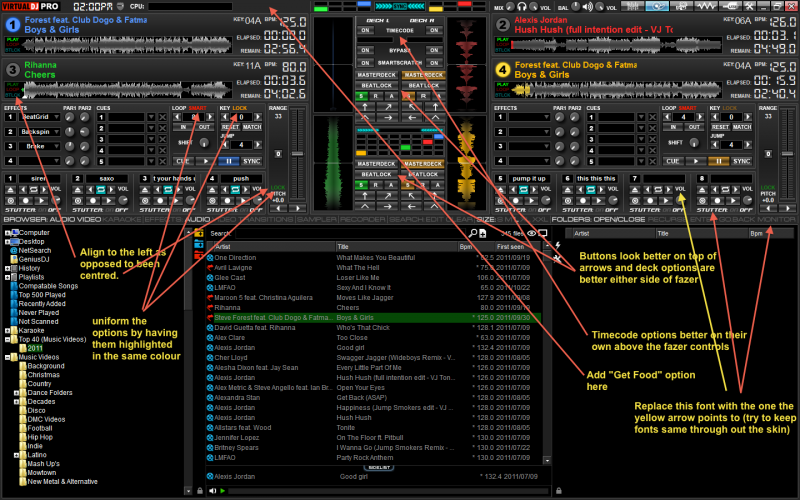Viewport: 800px width, 500px height.
Task: Toggle the loop icon on sampler slot 2 saxo
Action: (101, 190)
